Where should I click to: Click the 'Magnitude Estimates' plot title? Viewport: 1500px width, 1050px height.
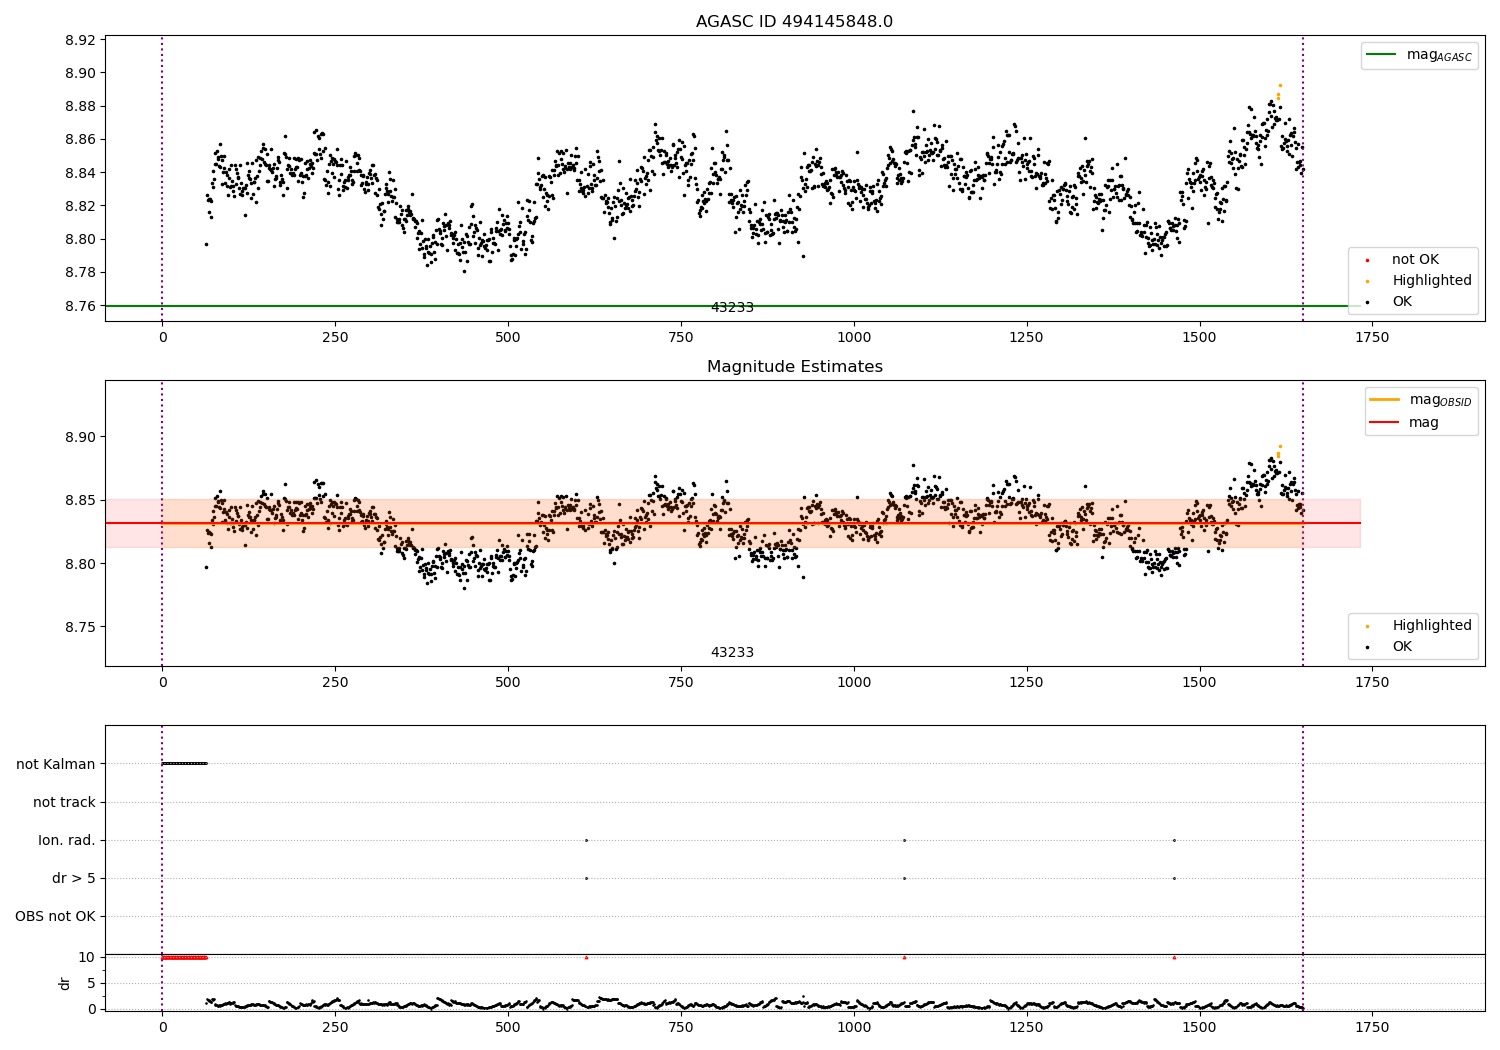794,367
